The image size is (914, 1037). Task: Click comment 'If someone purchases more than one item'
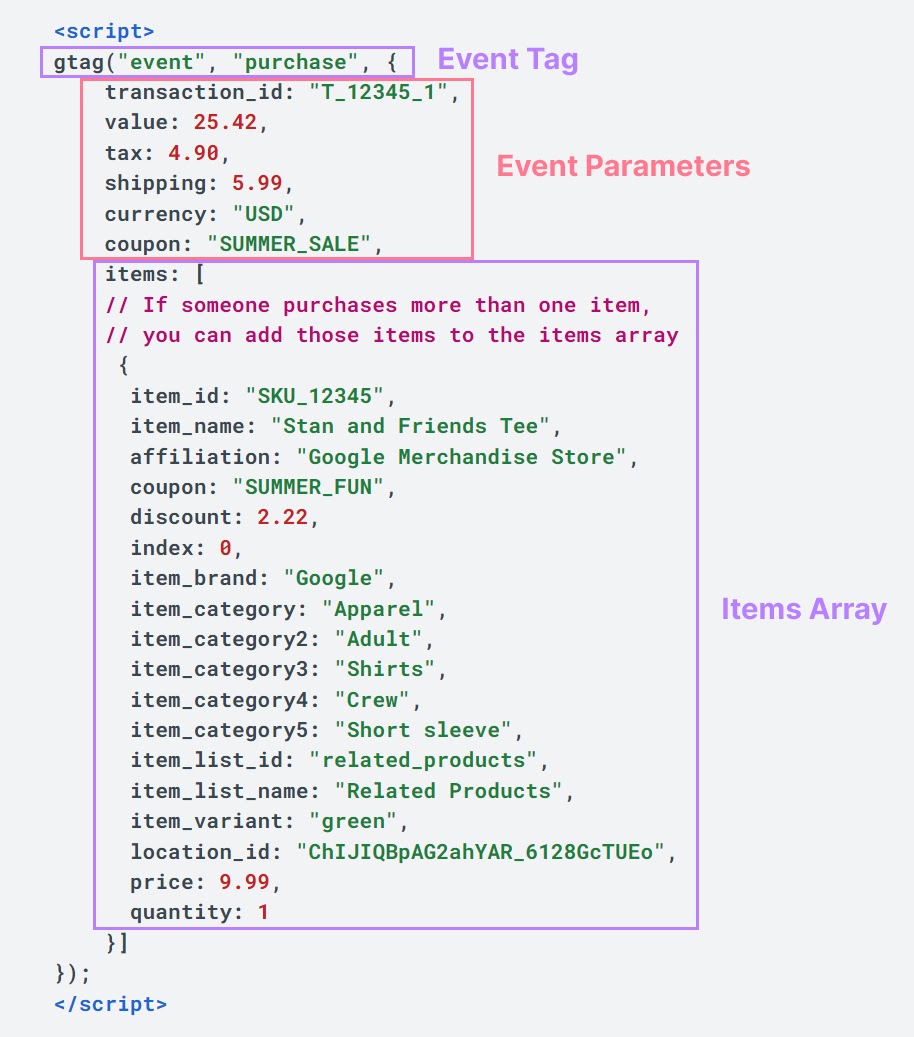pyautogui.click(x=378, y=305)
